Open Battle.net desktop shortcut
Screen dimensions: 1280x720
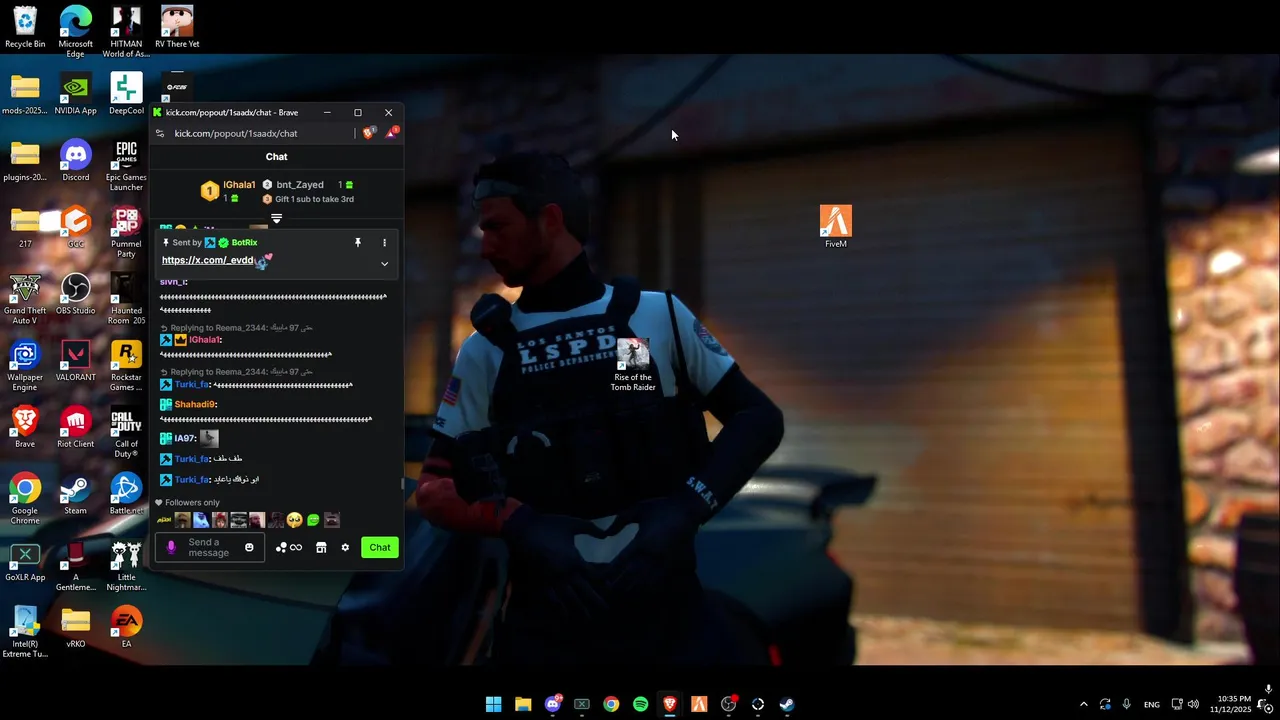click(126, 494)
